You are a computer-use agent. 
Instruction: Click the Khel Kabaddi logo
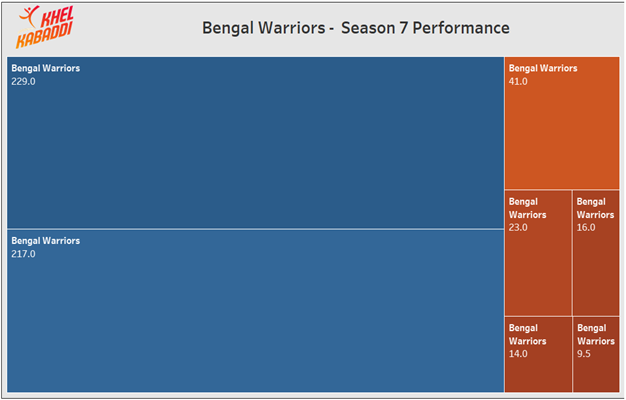[45, 27]
